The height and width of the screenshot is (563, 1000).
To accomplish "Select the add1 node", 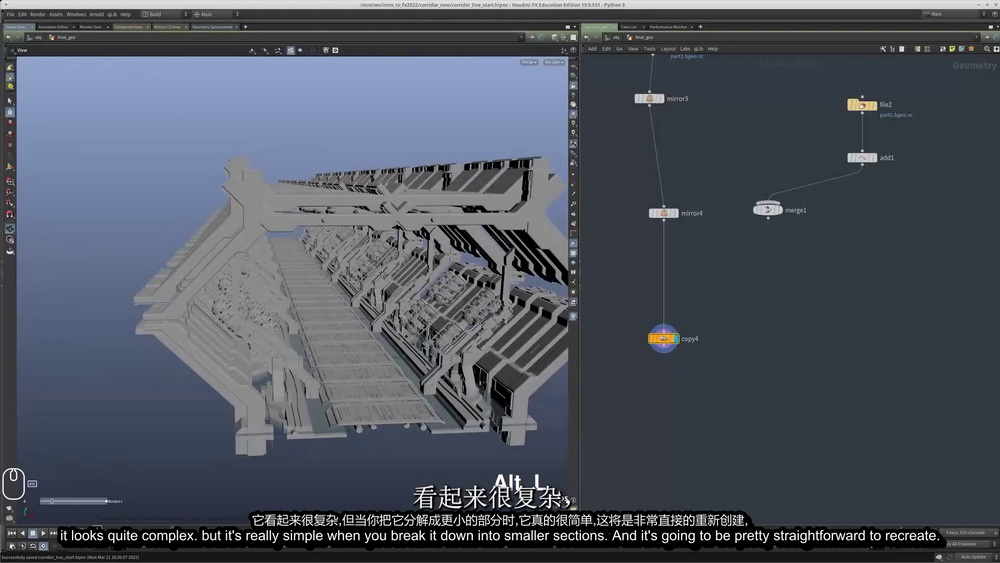I will [x=862, y=157].
